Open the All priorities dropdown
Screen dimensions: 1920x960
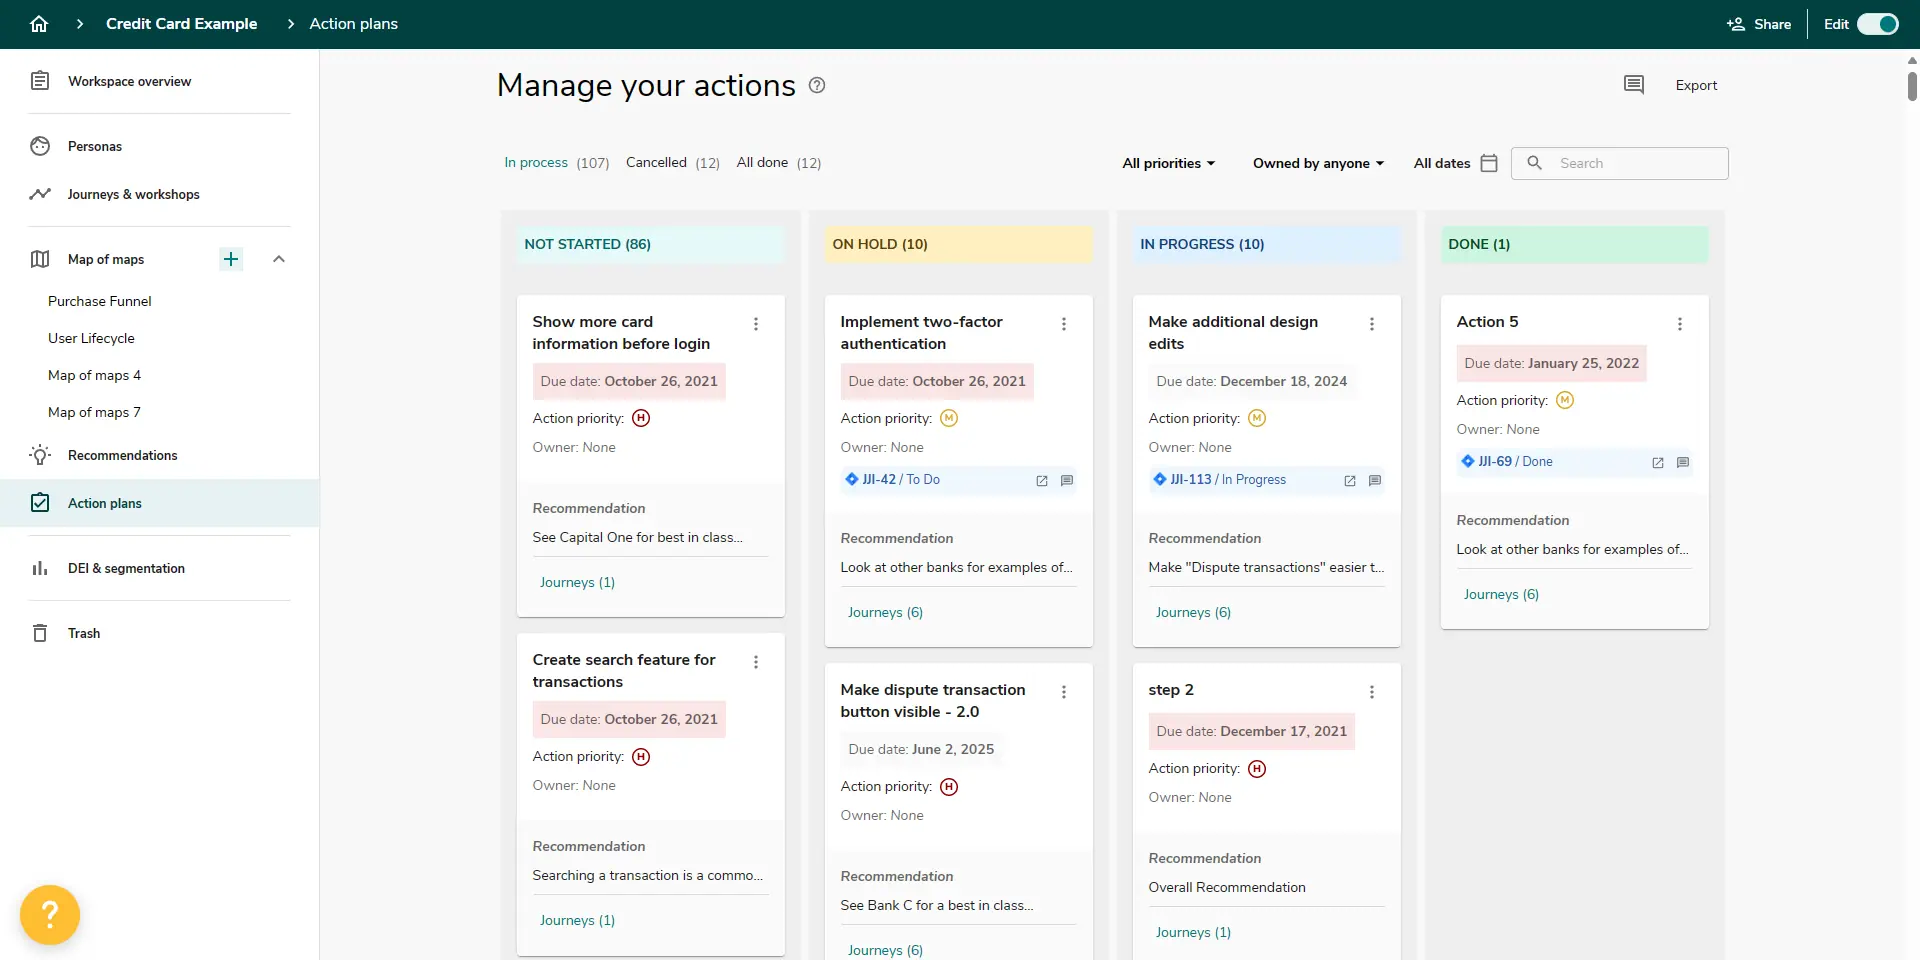1167,163
